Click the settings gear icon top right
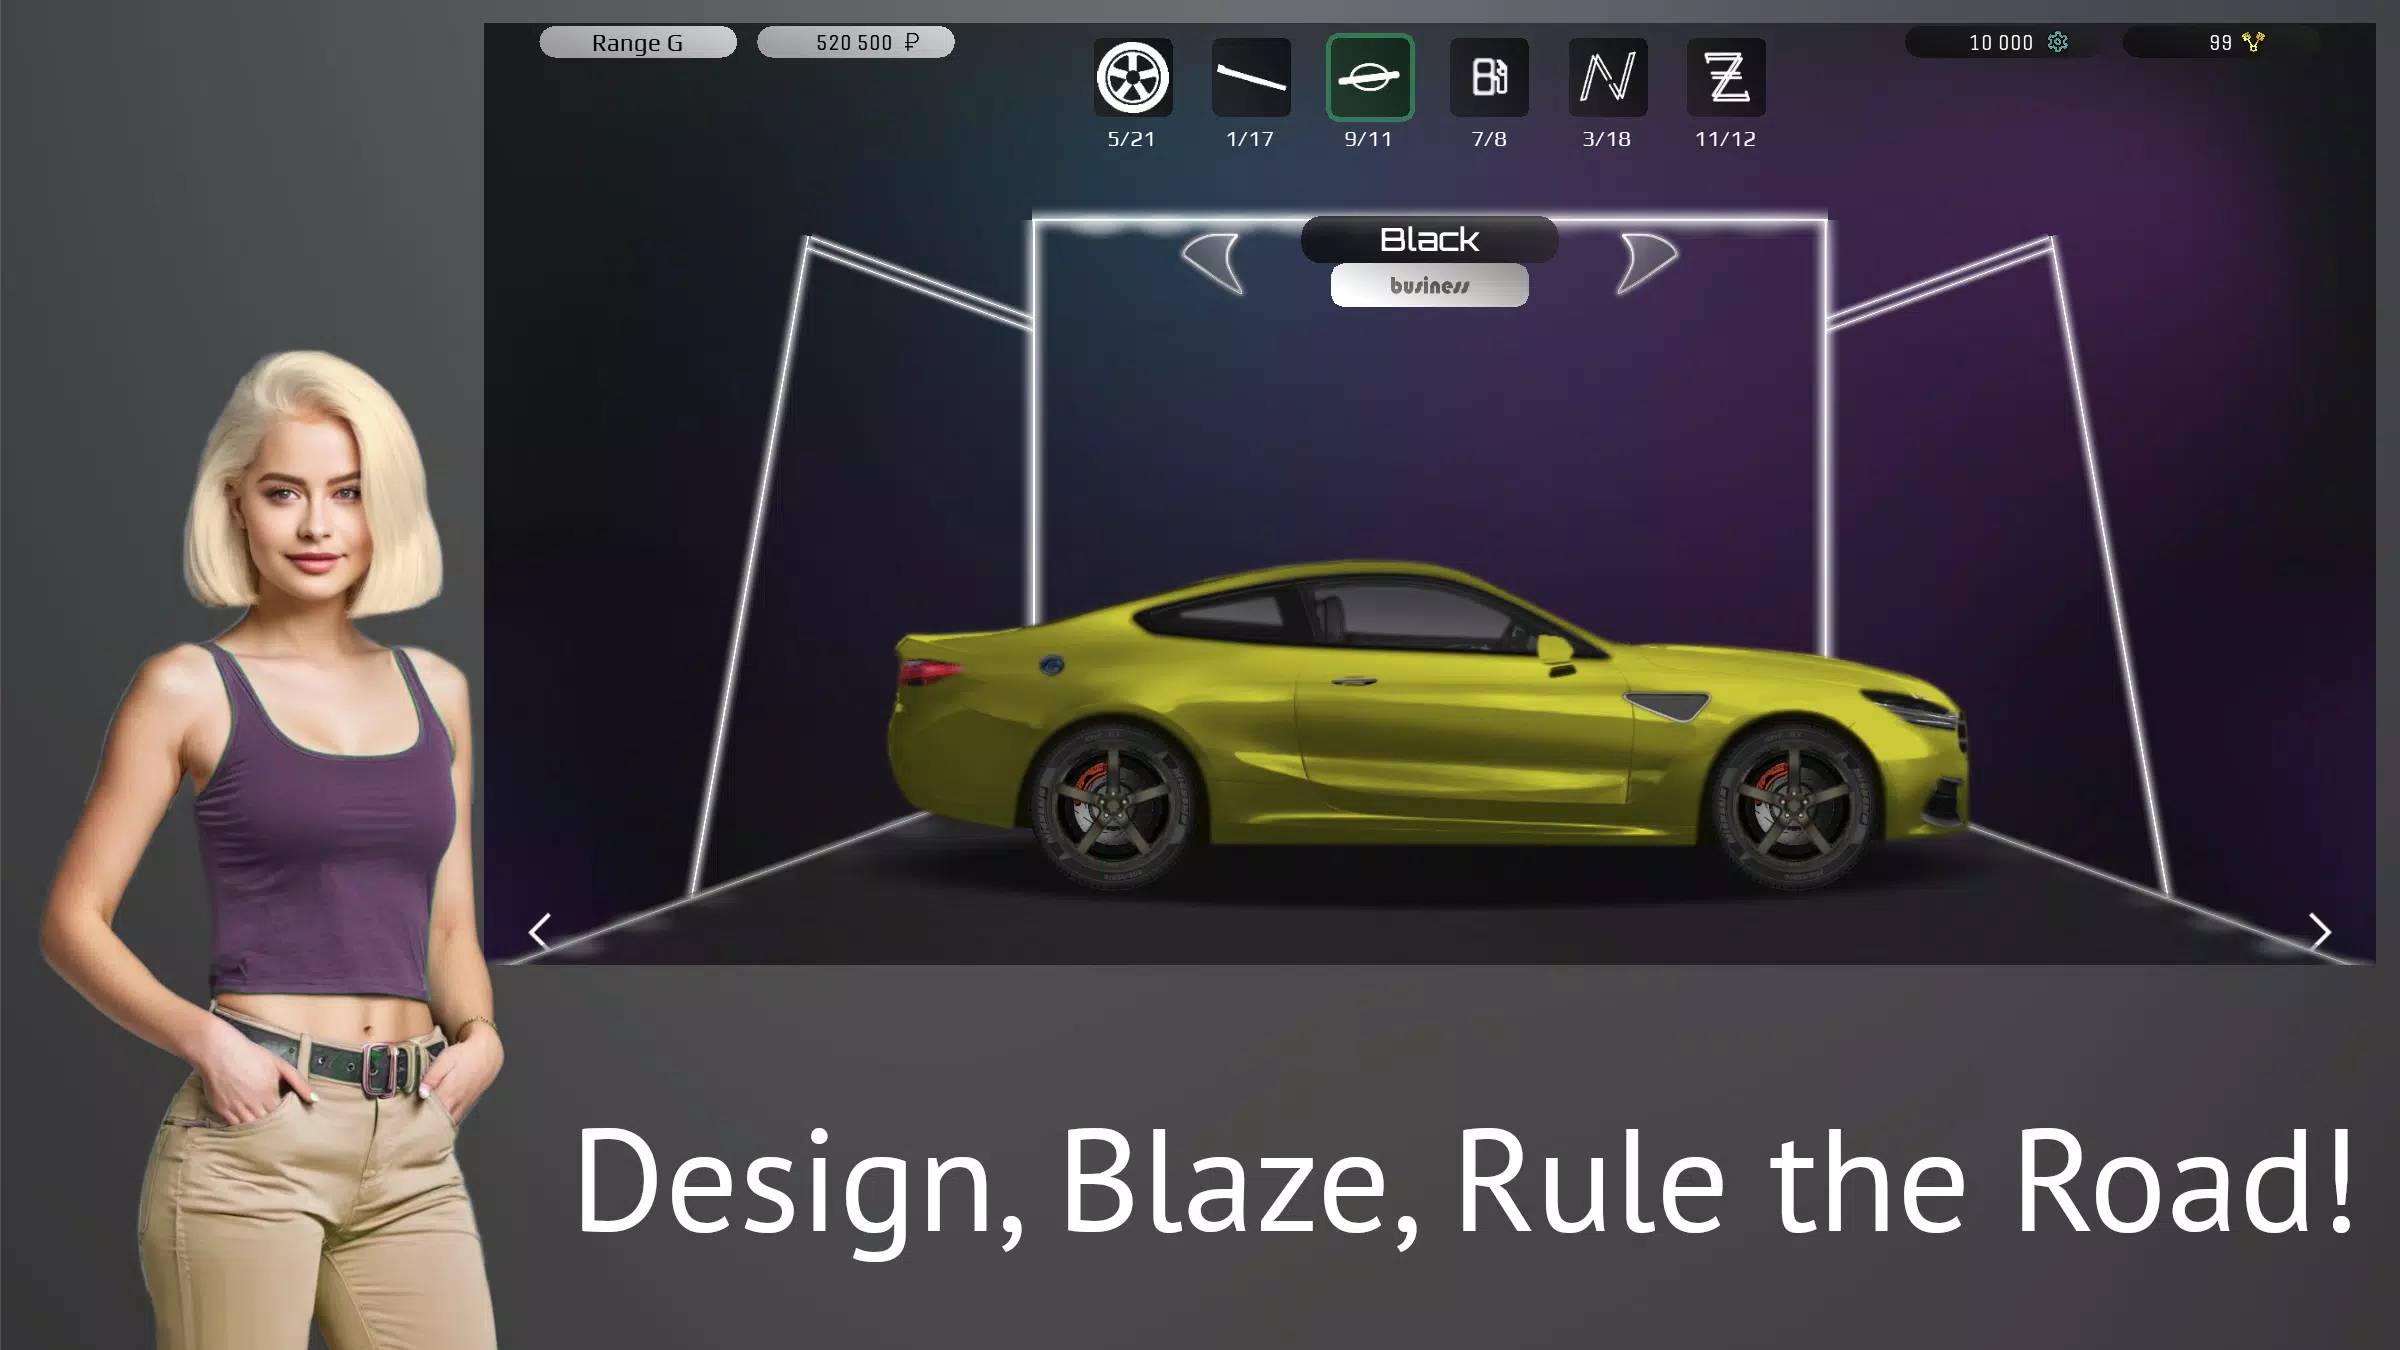 click(2059, 41)
